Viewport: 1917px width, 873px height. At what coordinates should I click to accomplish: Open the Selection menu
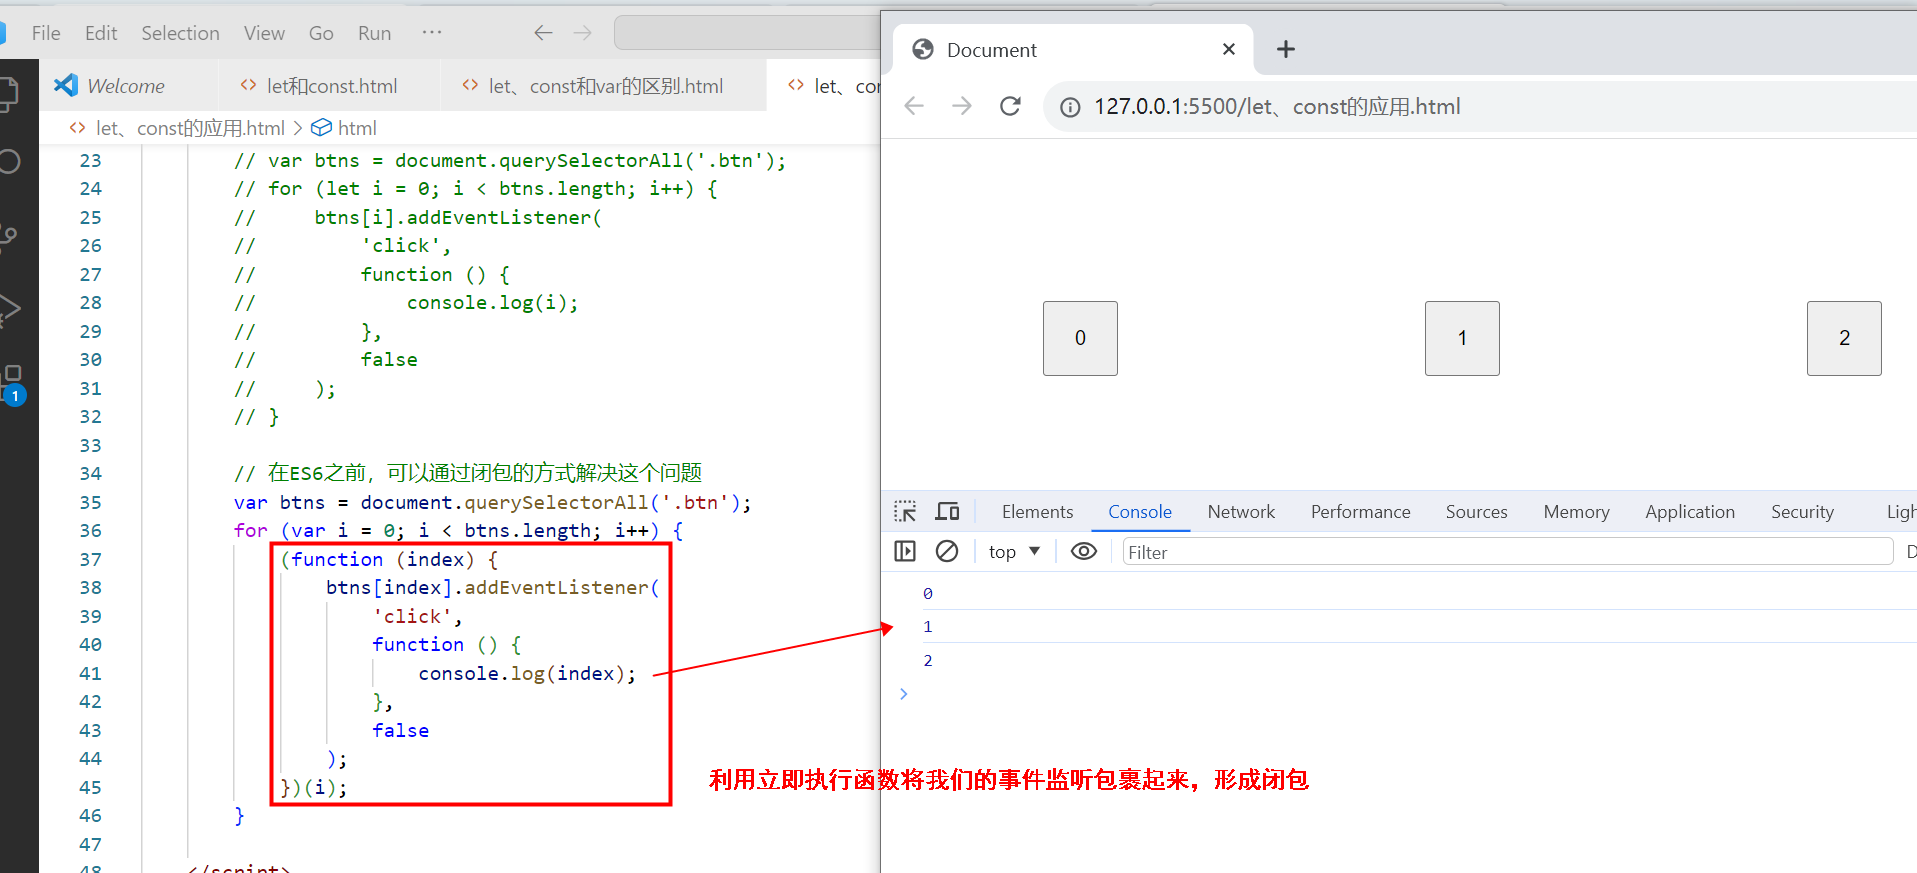point(180,33)
